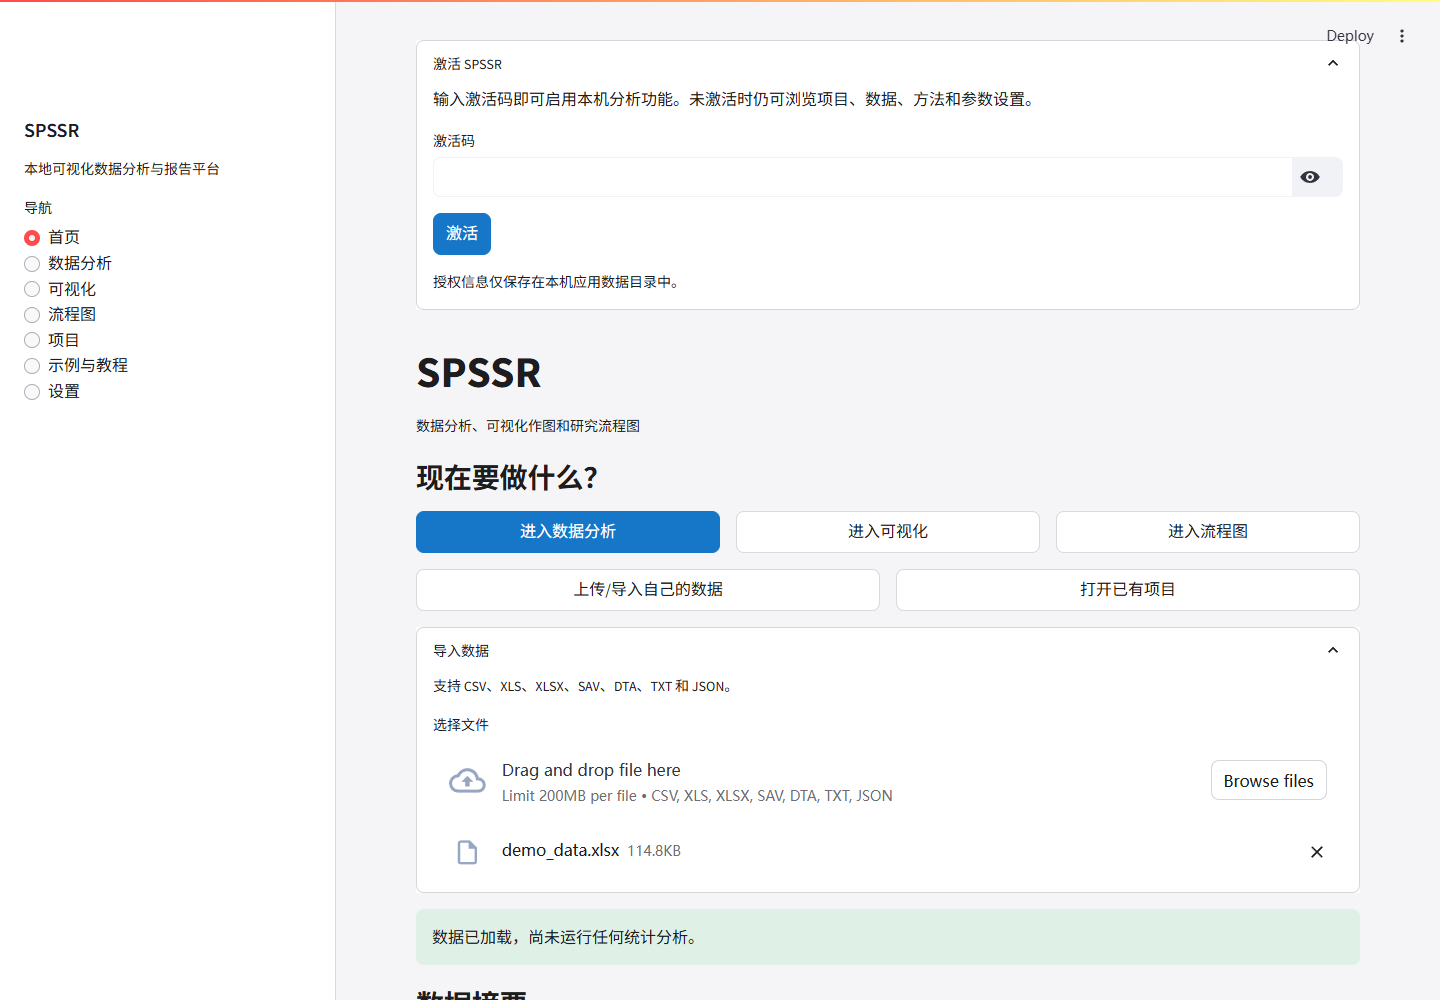The height and width of the screenshot is (1000, 1440).
Task: Click the Browse files button
Action: [1269, 781]
